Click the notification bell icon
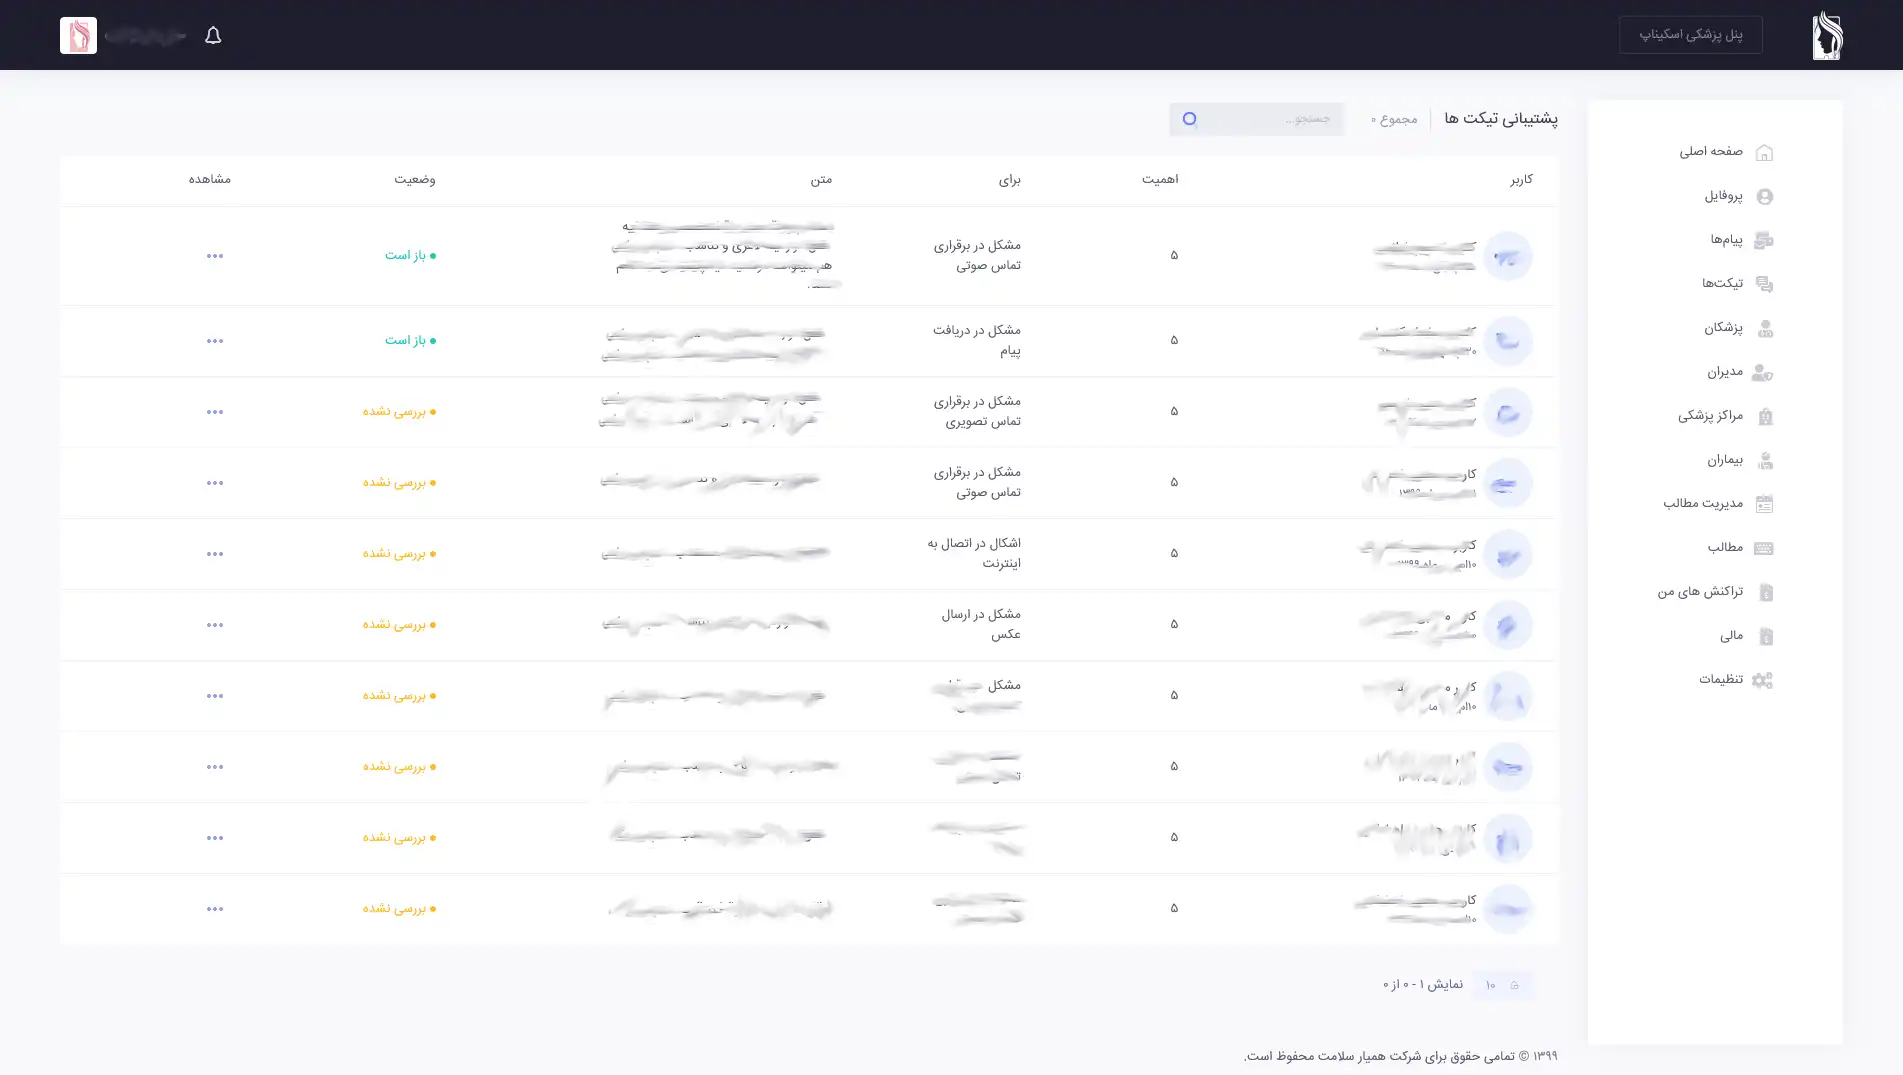This screenshot has width=1903, height=1075. pyautogui.click(x=213, y=35)
